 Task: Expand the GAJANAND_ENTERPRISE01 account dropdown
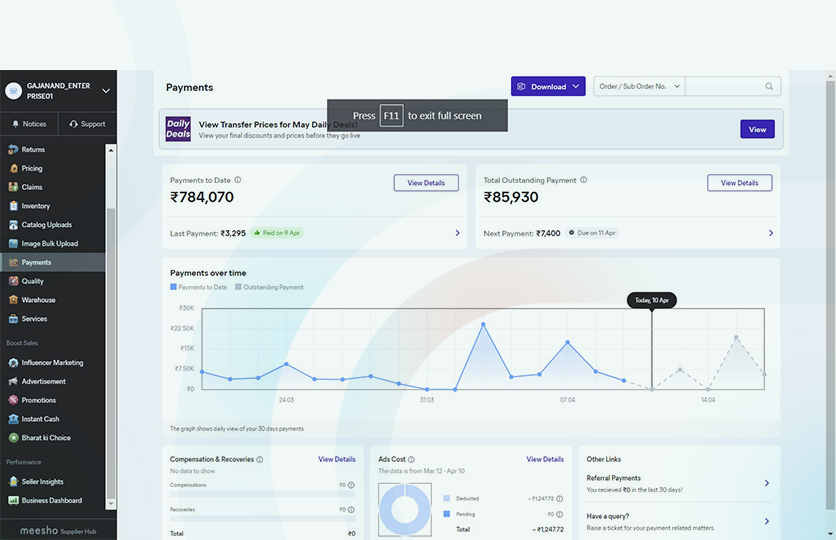click(106, 91)
